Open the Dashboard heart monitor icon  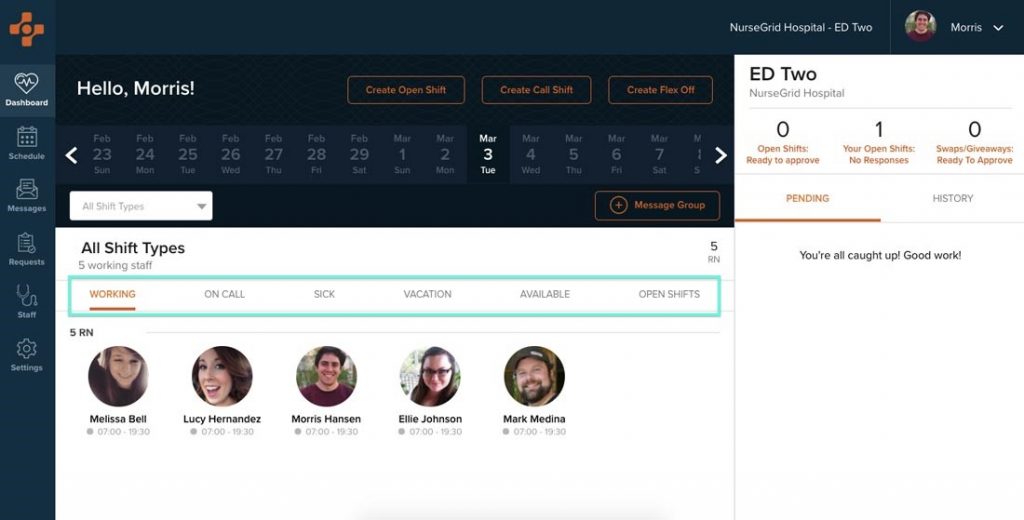[27, 83]
